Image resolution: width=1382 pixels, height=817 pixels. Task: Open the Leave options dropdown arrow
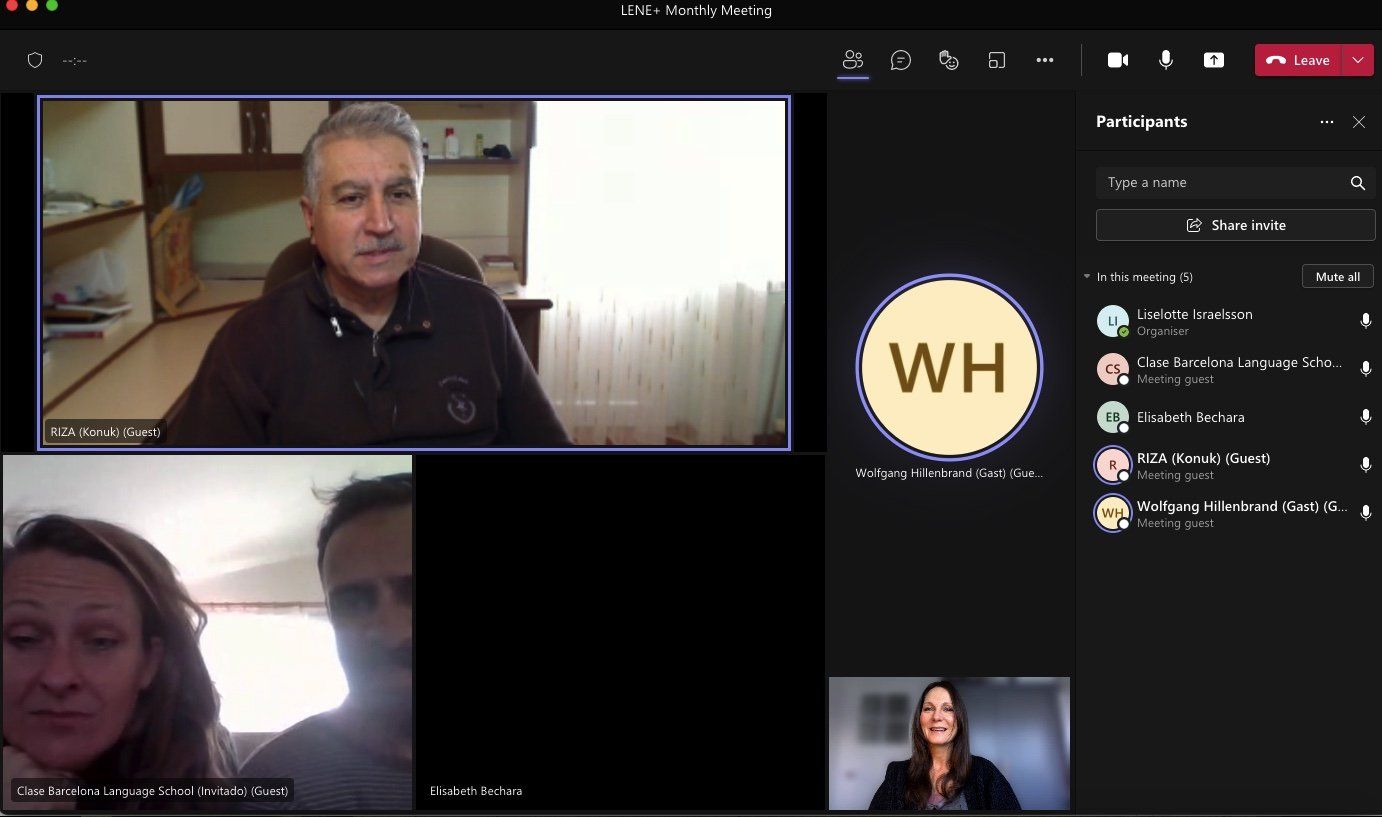click(x=1357, y=60)
